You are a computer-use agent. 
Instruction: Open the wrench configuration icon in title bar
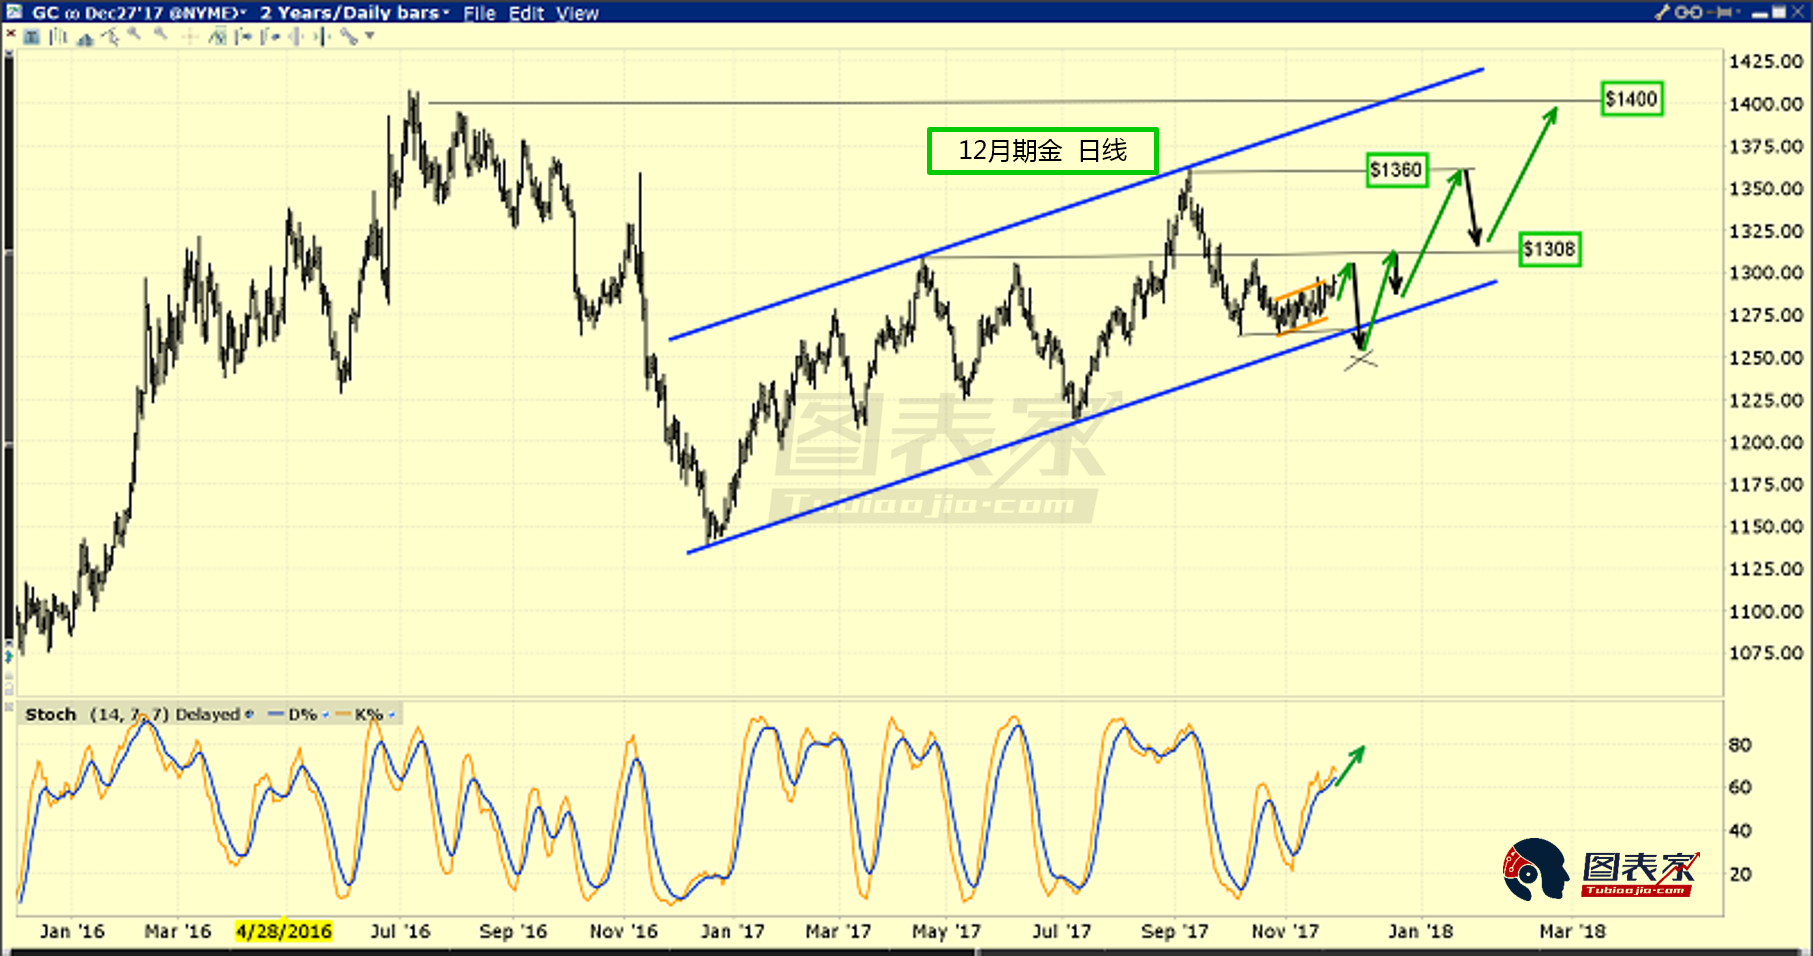point(1663,12)
